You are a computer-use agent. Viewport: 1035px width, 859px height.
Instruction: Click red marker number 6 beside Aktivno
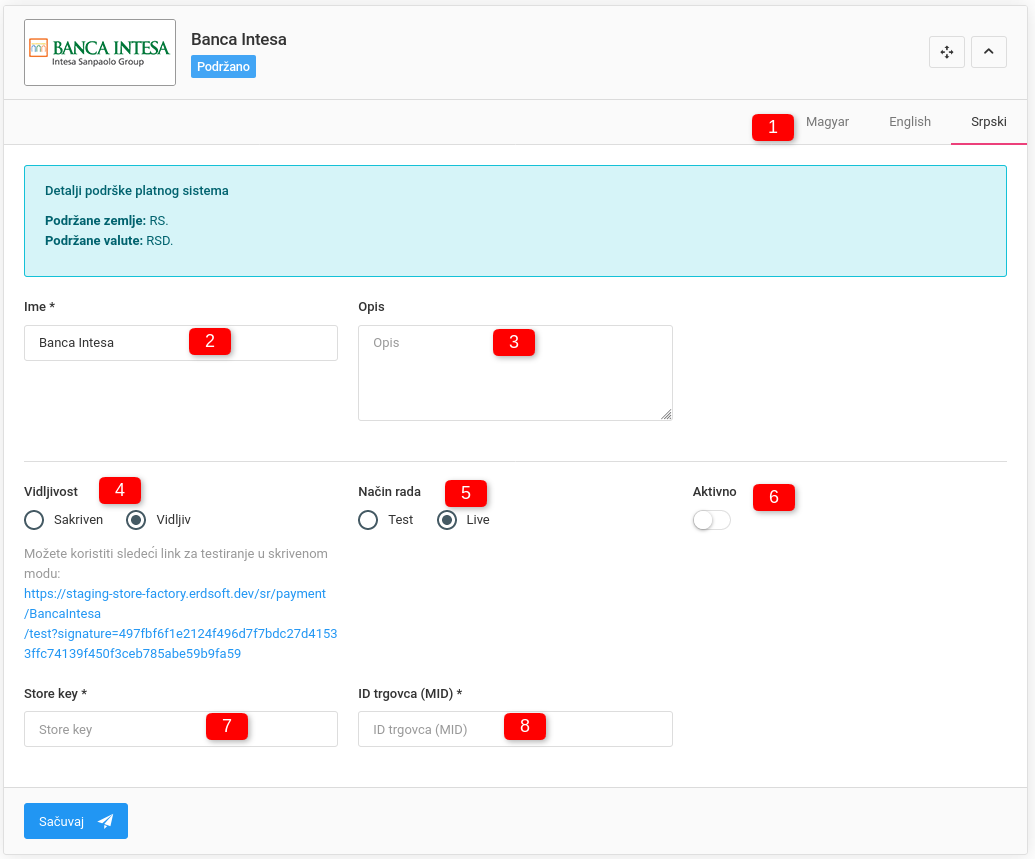(x=773, y=497)
